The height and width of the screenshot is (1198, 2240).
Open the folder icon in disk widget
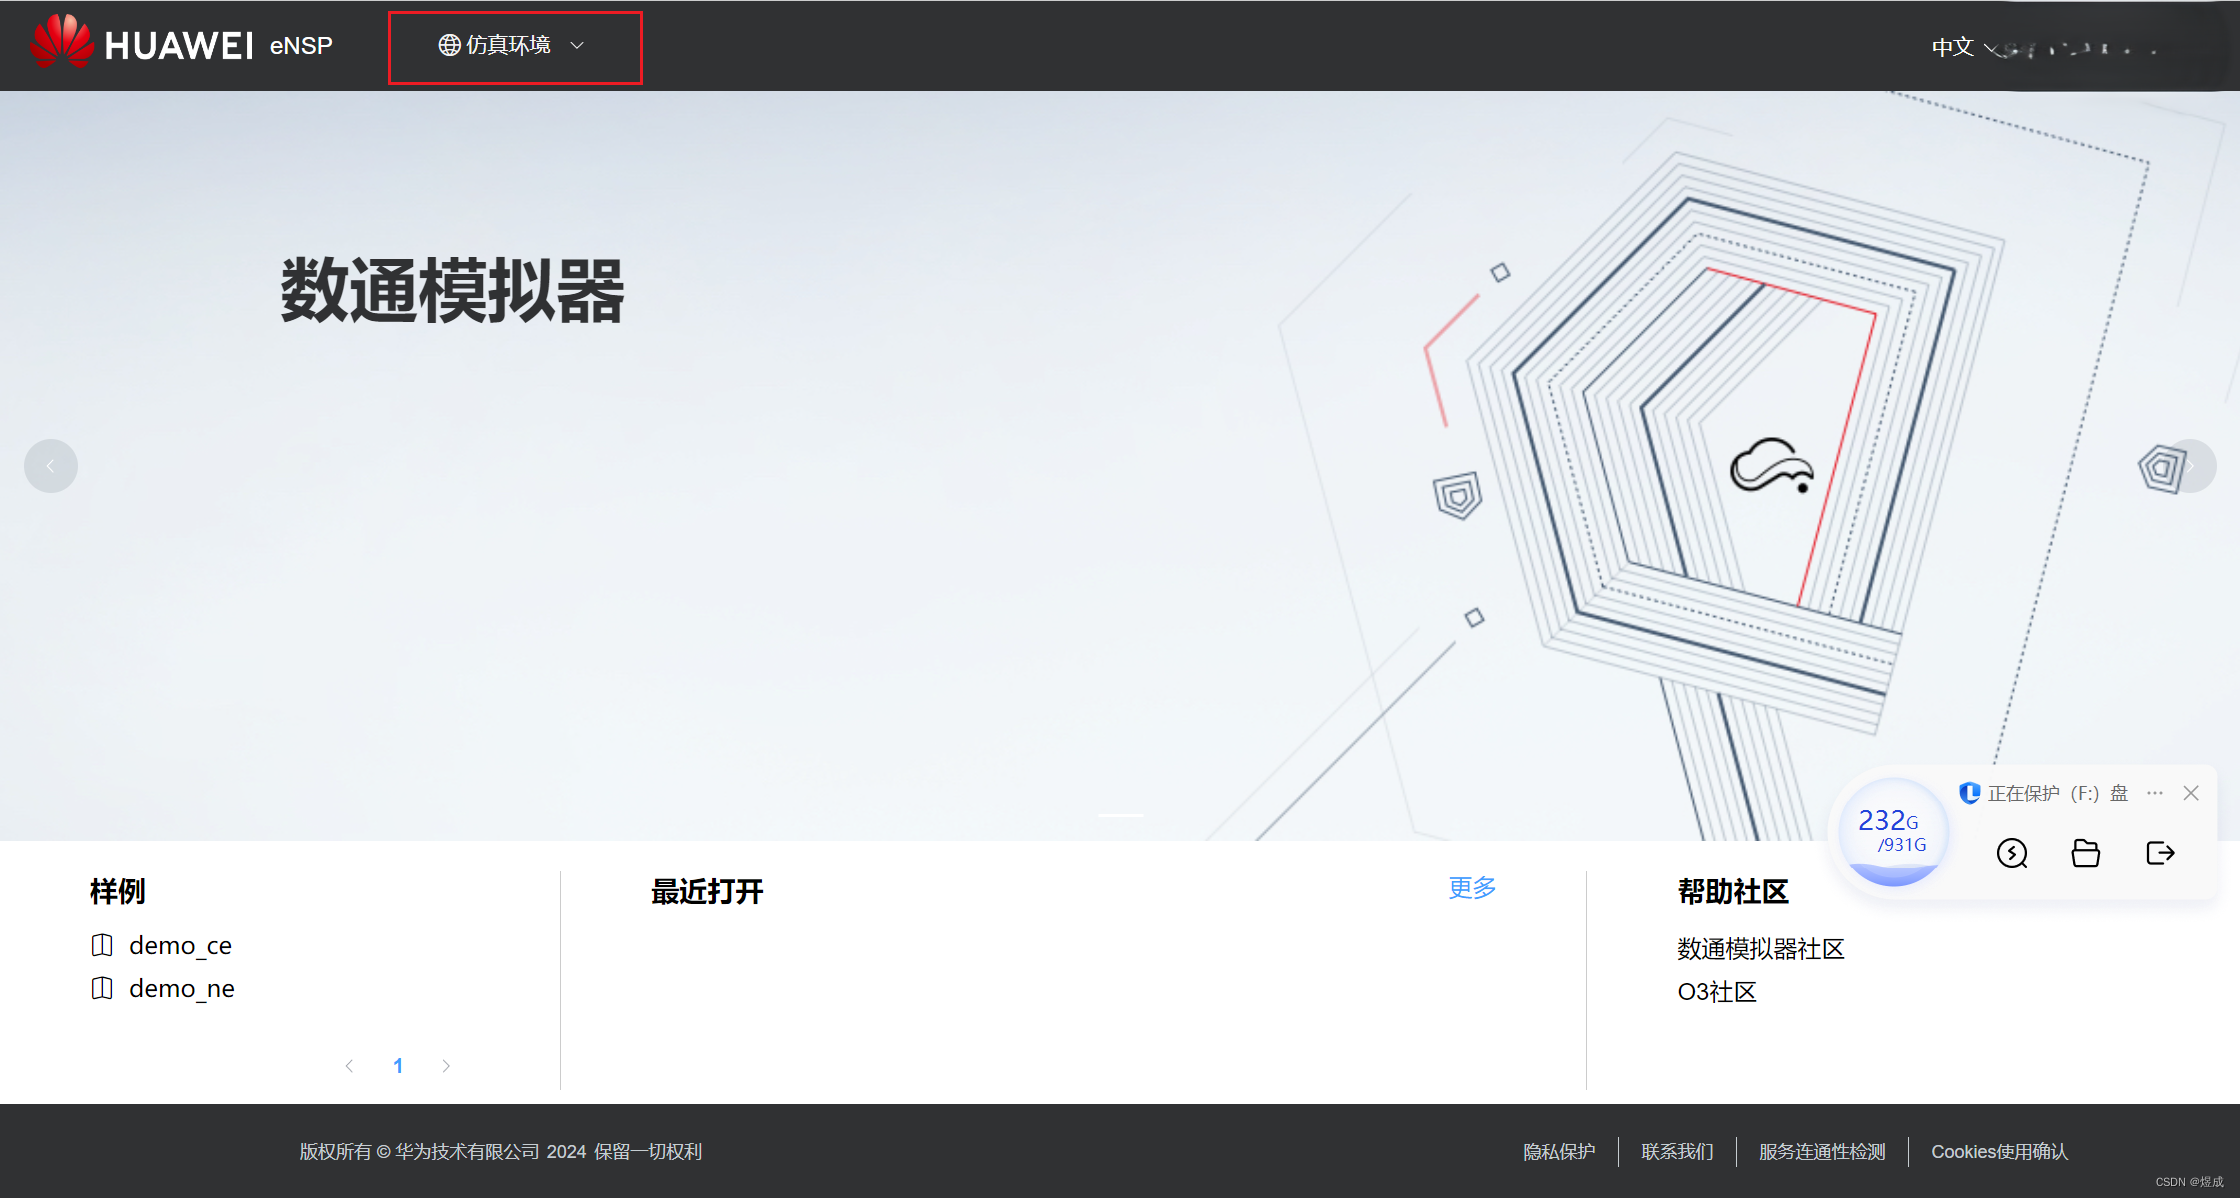point(2085,853)
